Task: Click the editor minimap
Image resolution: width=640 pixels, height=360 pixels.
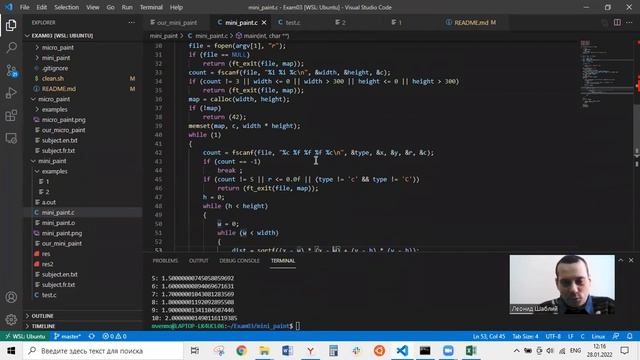Action: click(x=606, y=73)
